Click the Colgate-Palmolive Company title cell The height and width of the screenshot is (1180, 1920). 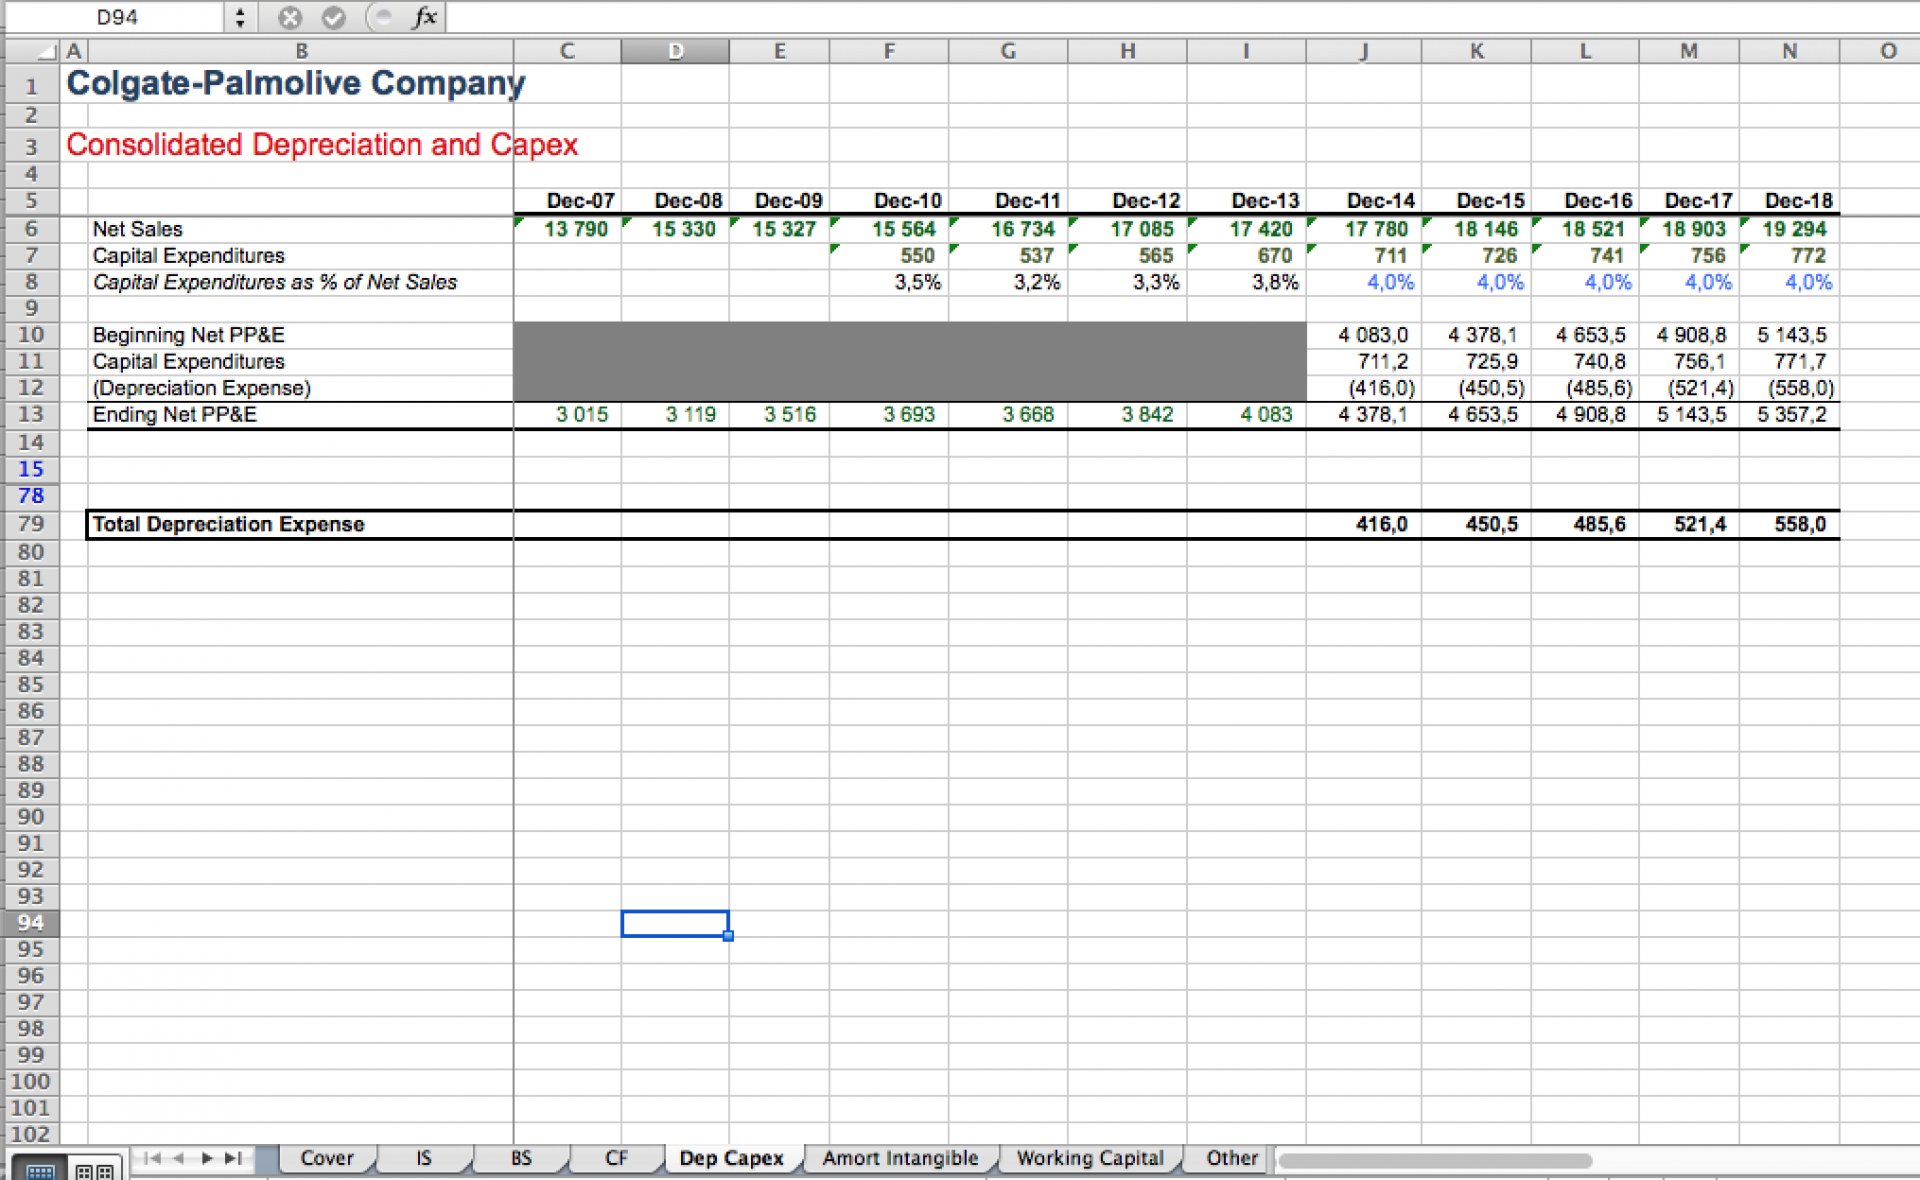point(296,83)
